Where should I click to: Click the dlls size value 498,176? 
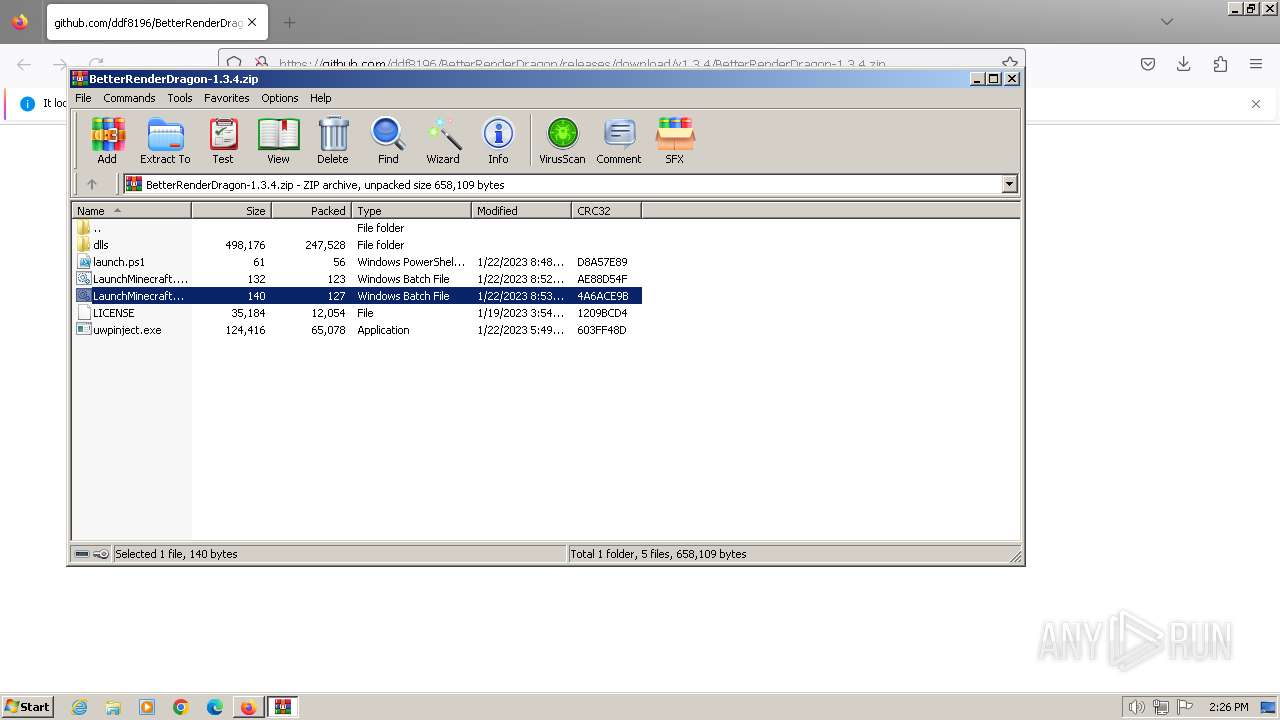245,245
